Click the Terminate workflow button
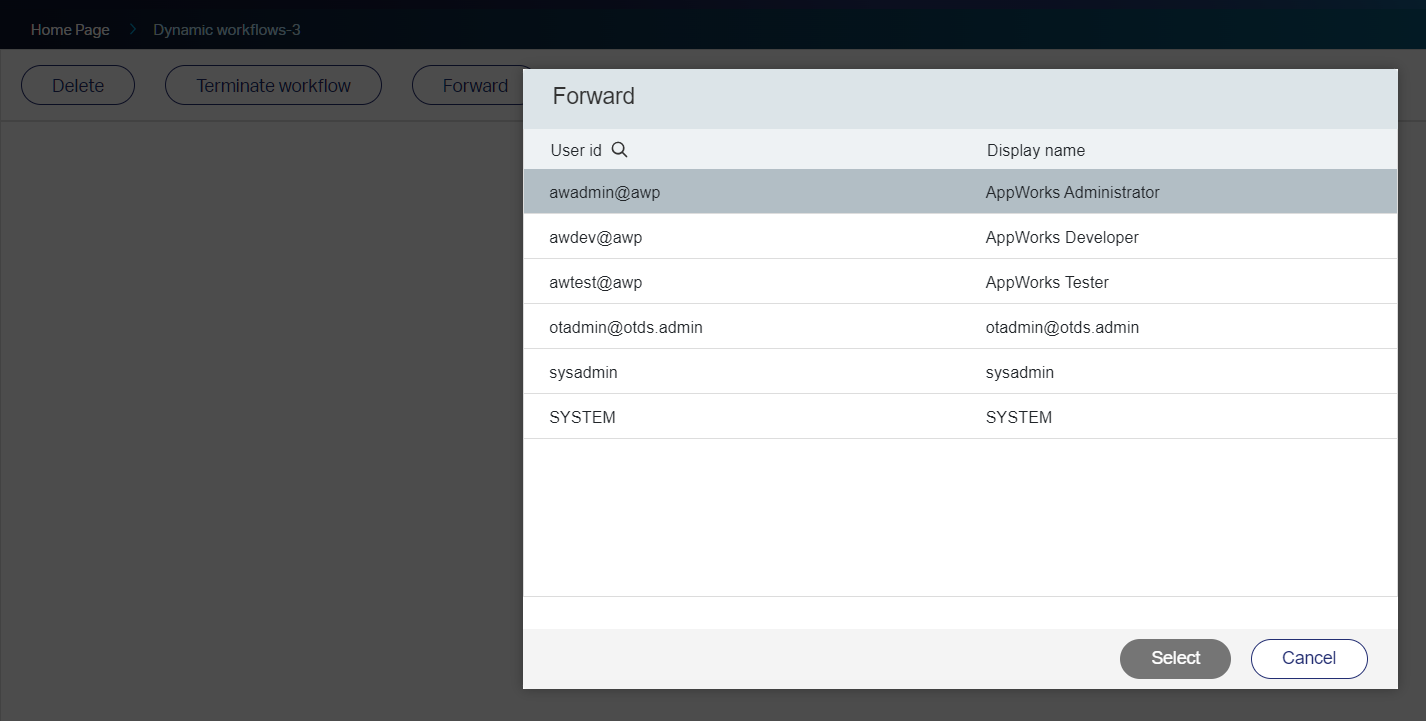Image resolution: width=1426 pixels, height=721 pixels. pyautogui.click(x=273, y=86)
